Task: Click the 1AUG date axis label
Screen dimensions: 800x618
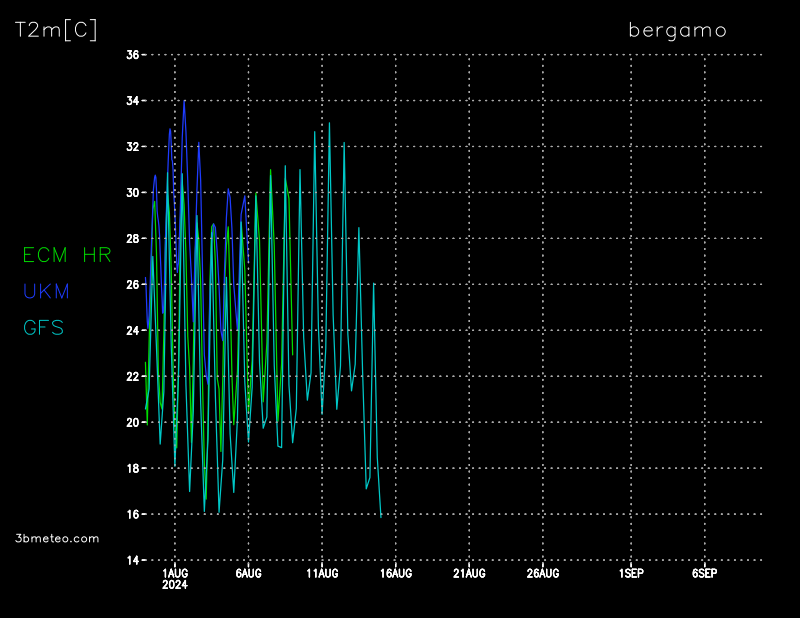Action: point(175,573)
